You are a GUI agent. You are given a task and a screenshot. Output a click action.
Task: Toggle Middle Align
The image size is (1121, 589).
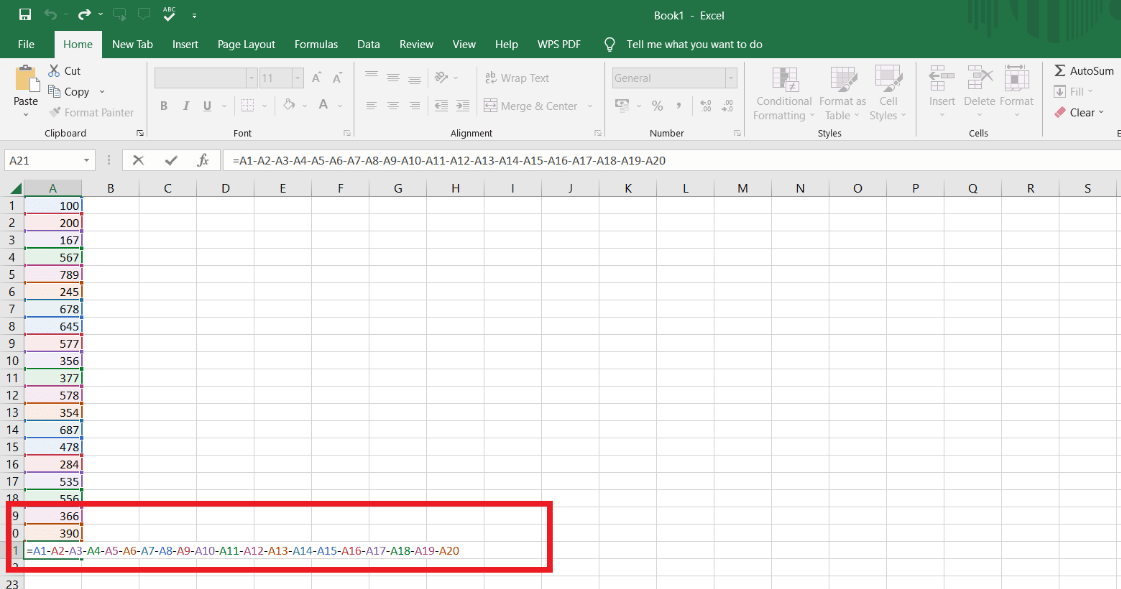[392, 77]
